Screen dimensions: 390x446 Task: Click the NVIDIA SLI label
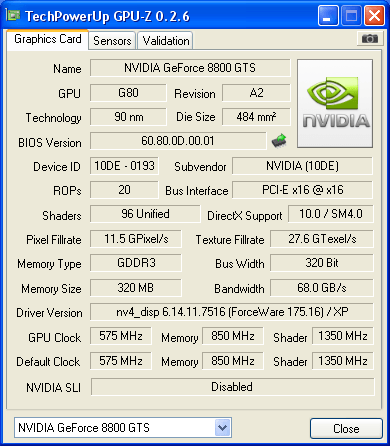[53, 388]
